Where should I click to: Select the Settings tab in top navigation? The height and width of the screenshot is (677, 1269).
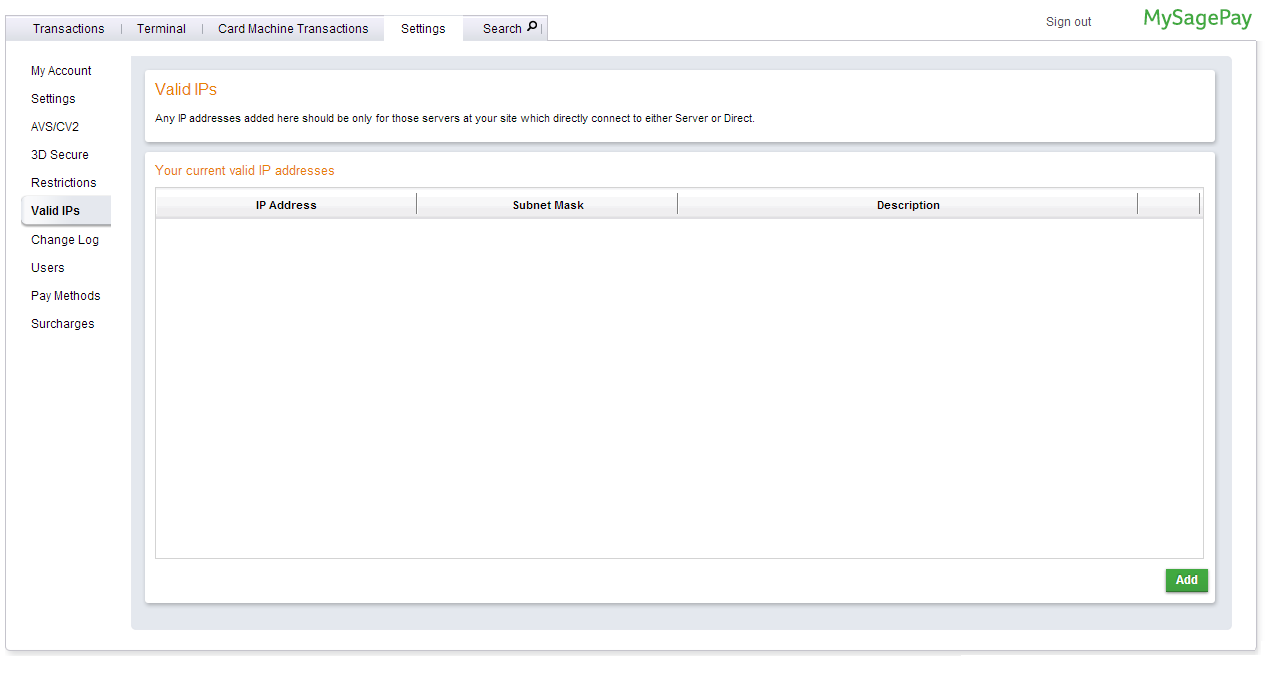(x=423, y=29)
